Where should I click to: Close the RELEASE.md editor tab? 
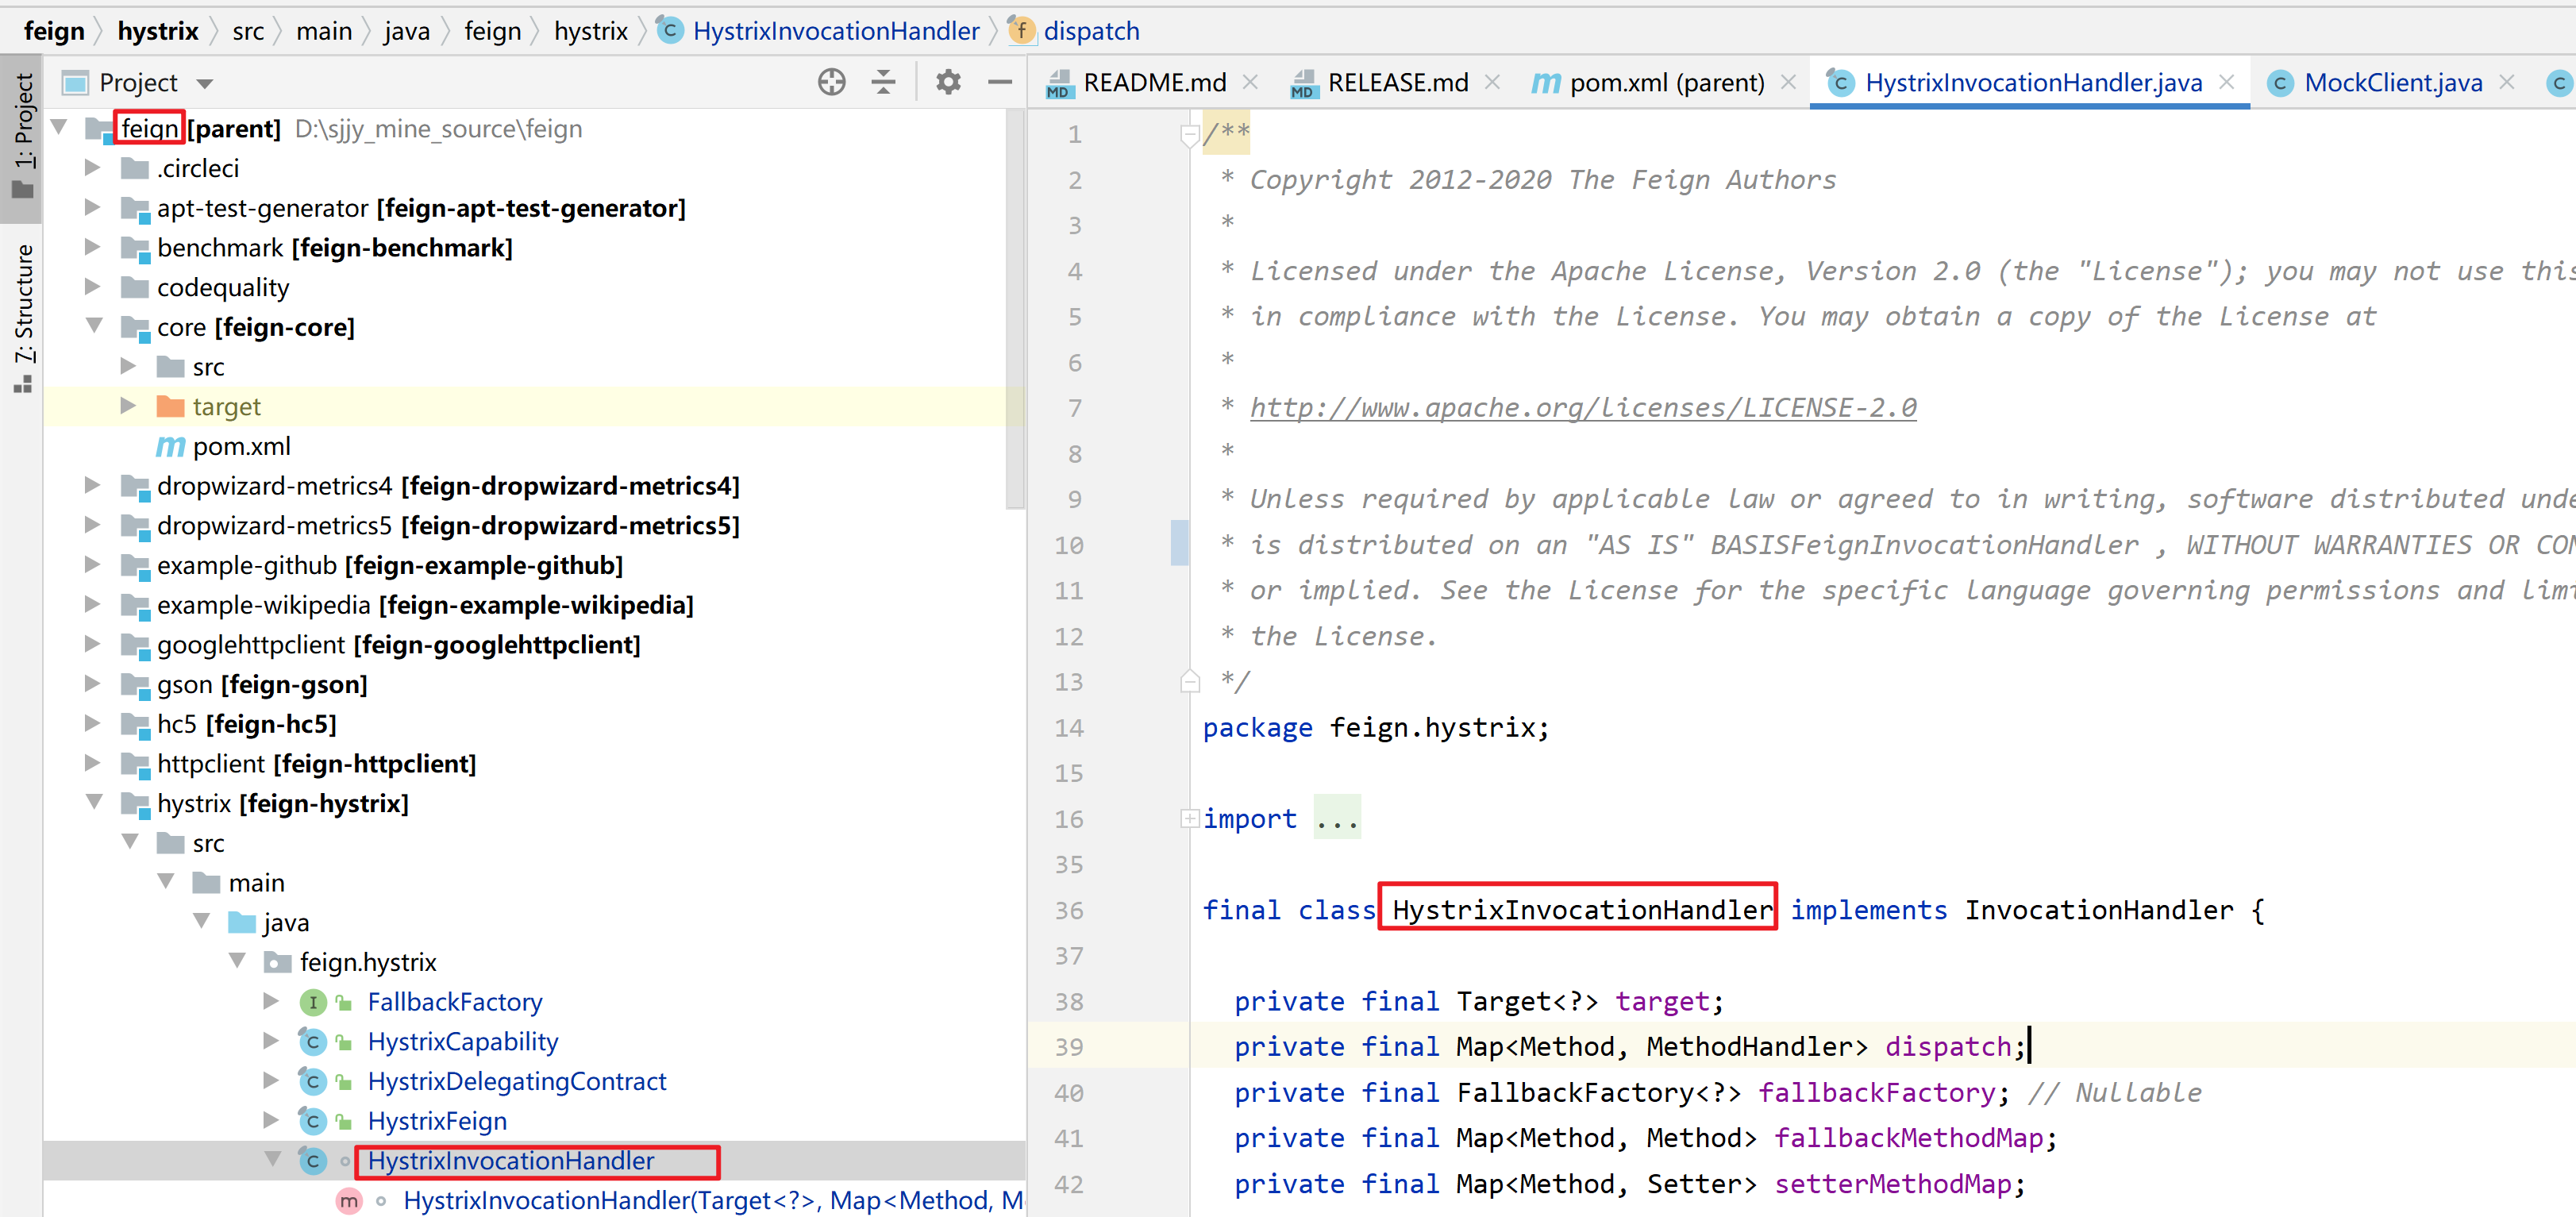(1492, 82)
